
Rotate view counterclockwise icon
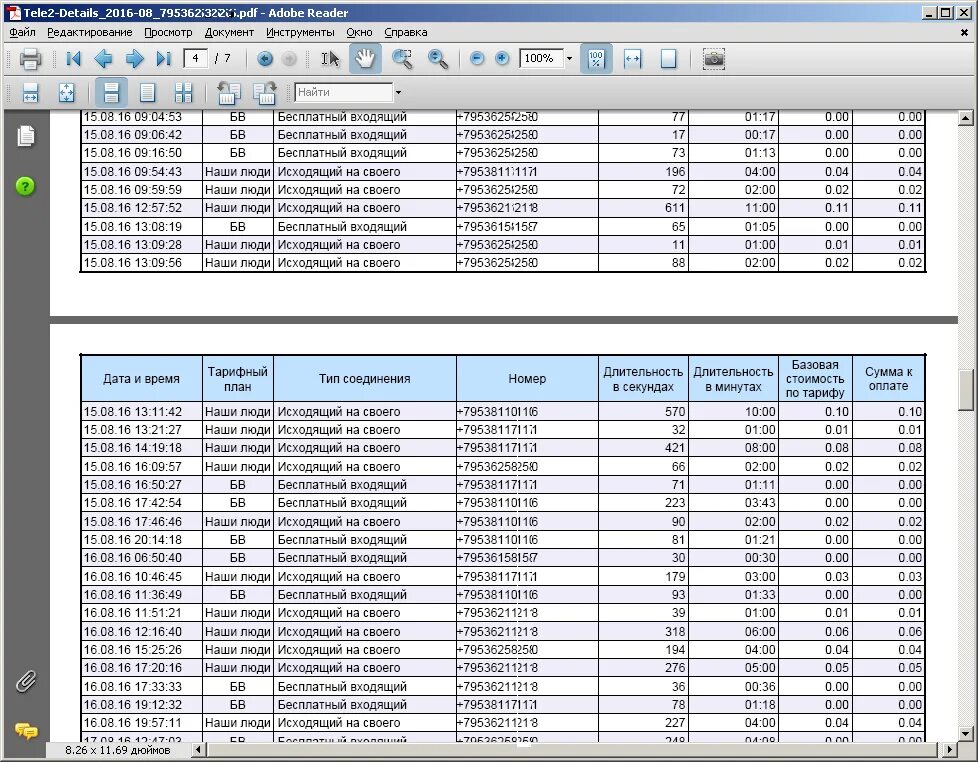pyautogui.click(x=228, y=93)
